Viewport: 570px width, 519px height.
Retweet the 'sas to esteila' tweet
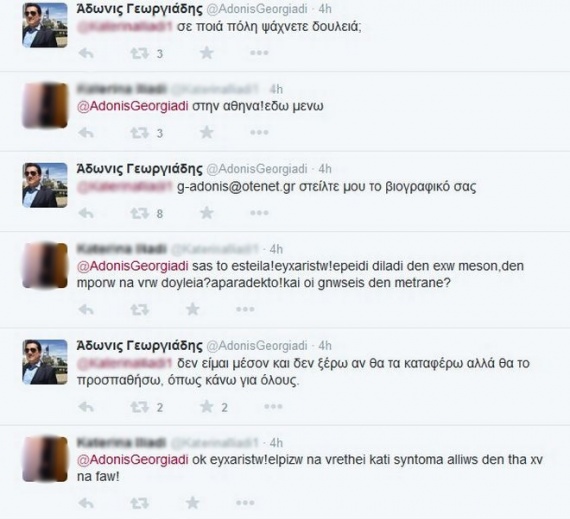pyautogui.click(x=140, y=310)
